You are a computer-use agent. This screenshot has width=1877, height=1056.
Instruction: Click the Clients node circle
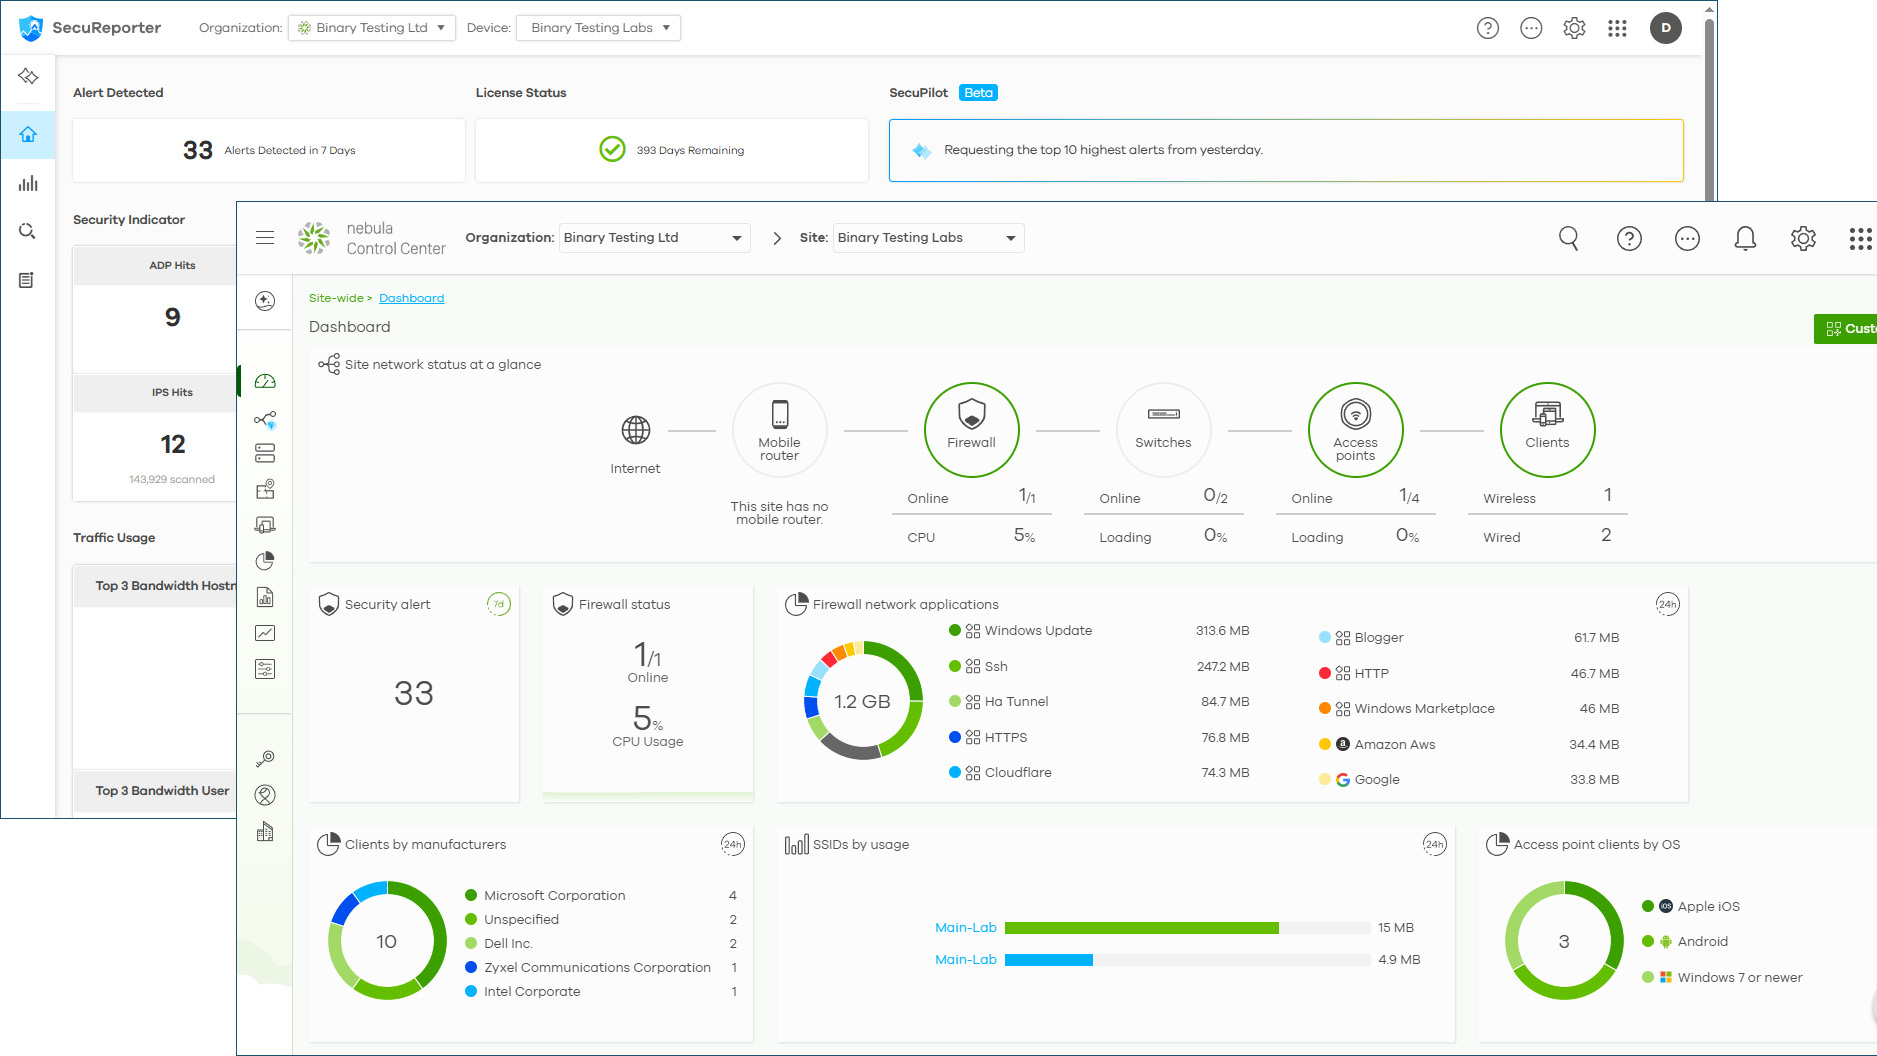[x=1547, y=430]
